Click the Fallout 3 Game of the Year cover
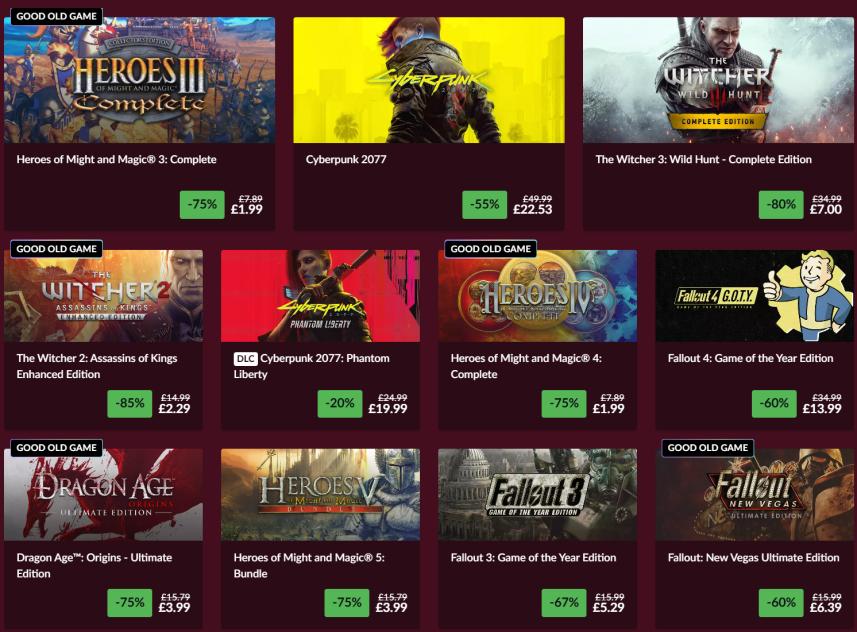This screenshot has height=632, width=857. click(x=537, y=494)
